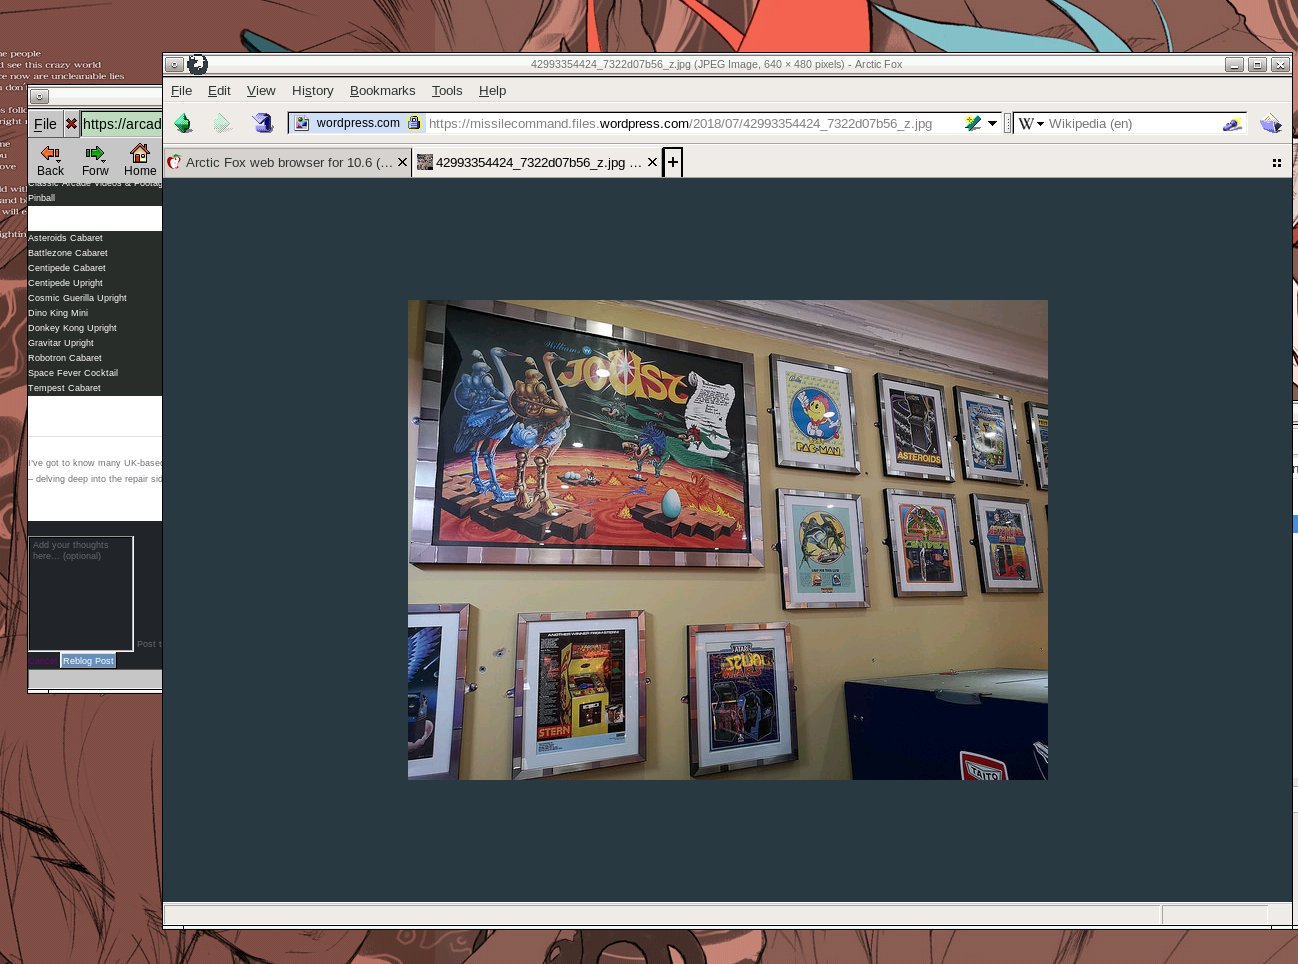Screen dimensions: 1298x964
Task: Select the 42993354424_7322d07b56_z.jpg tab
Action: 538,162
